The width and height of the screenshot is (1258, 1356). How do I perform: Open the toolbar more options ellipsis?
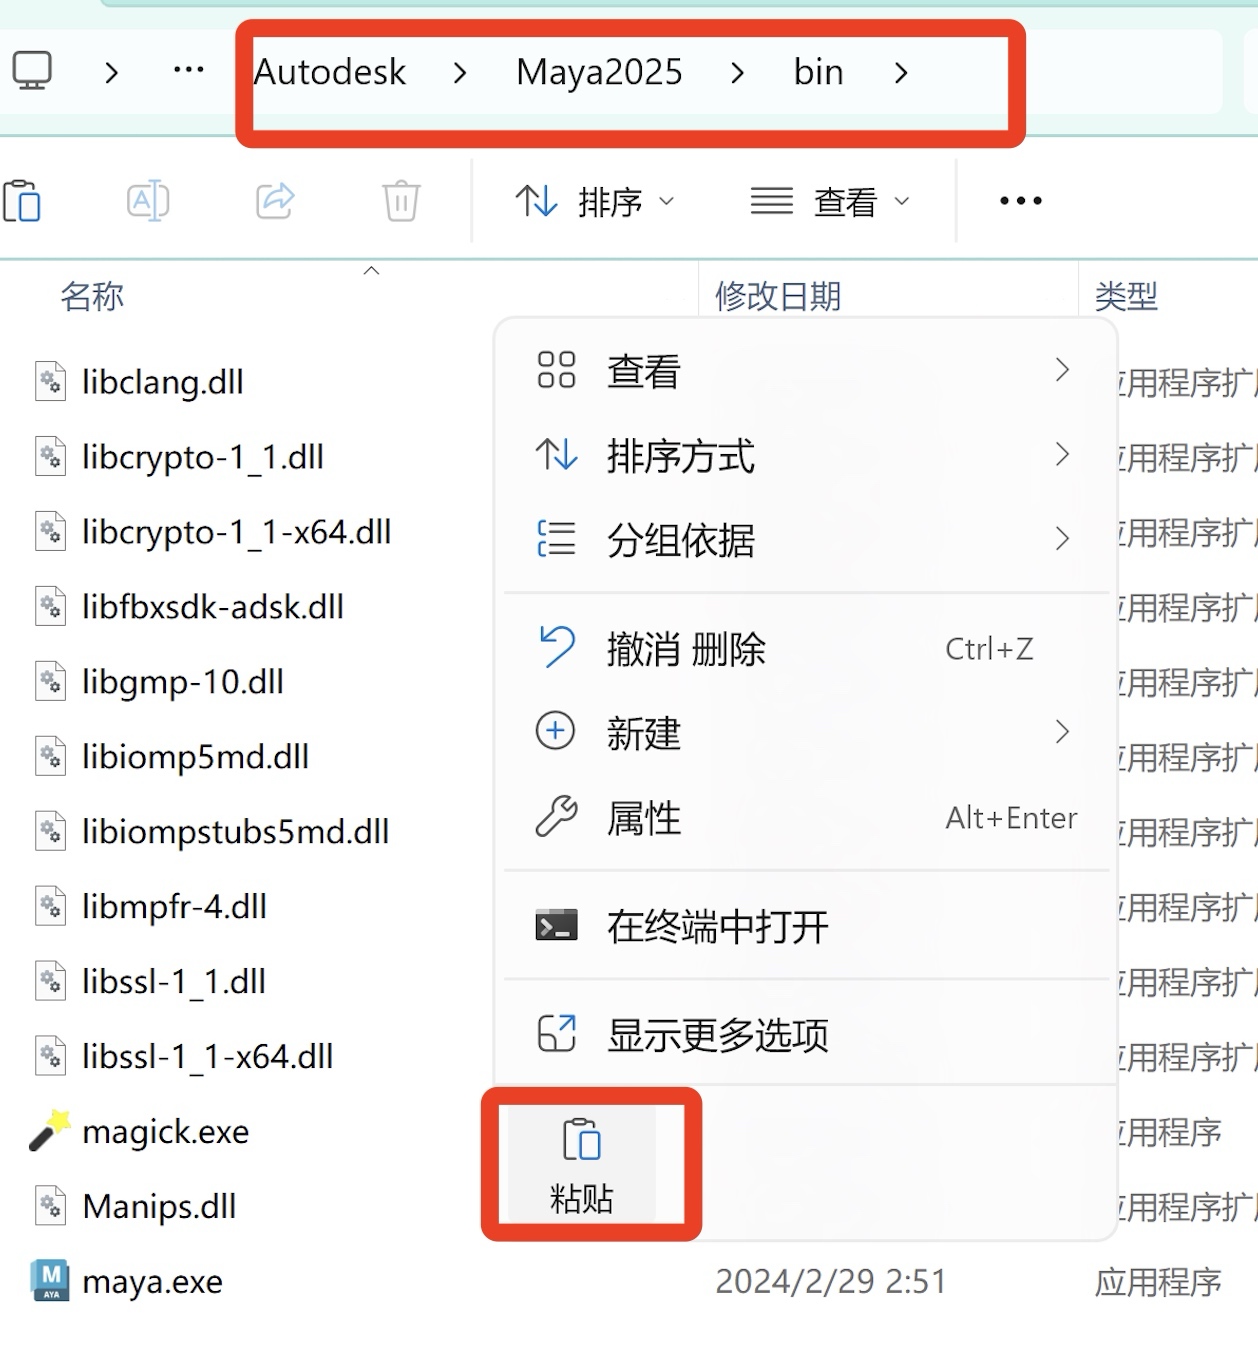(1021, 201)
